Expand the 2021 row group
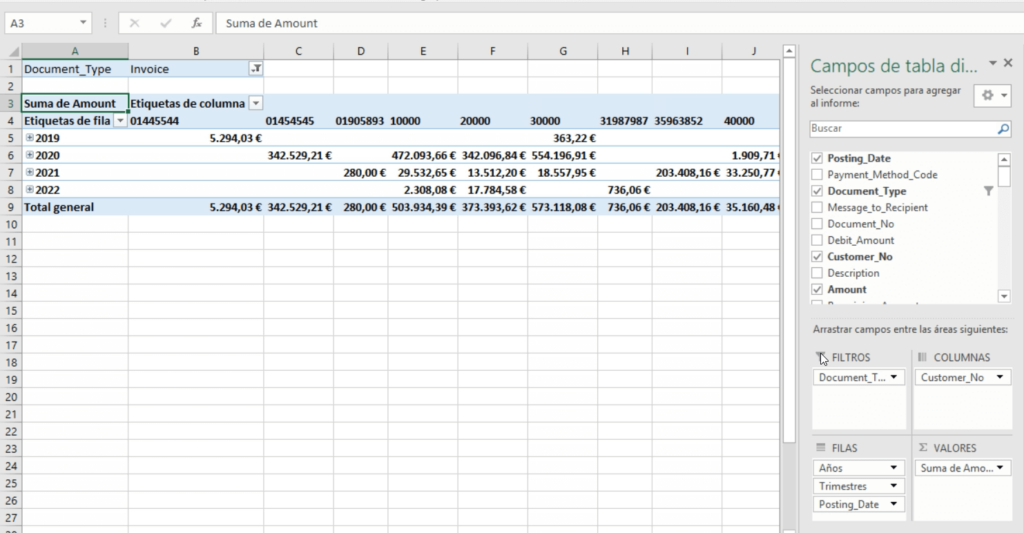 tap(29, 172)
